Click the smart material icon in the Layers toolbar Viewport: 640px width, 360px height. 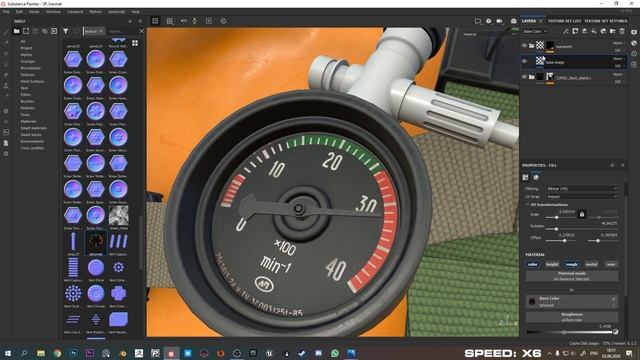603,31
